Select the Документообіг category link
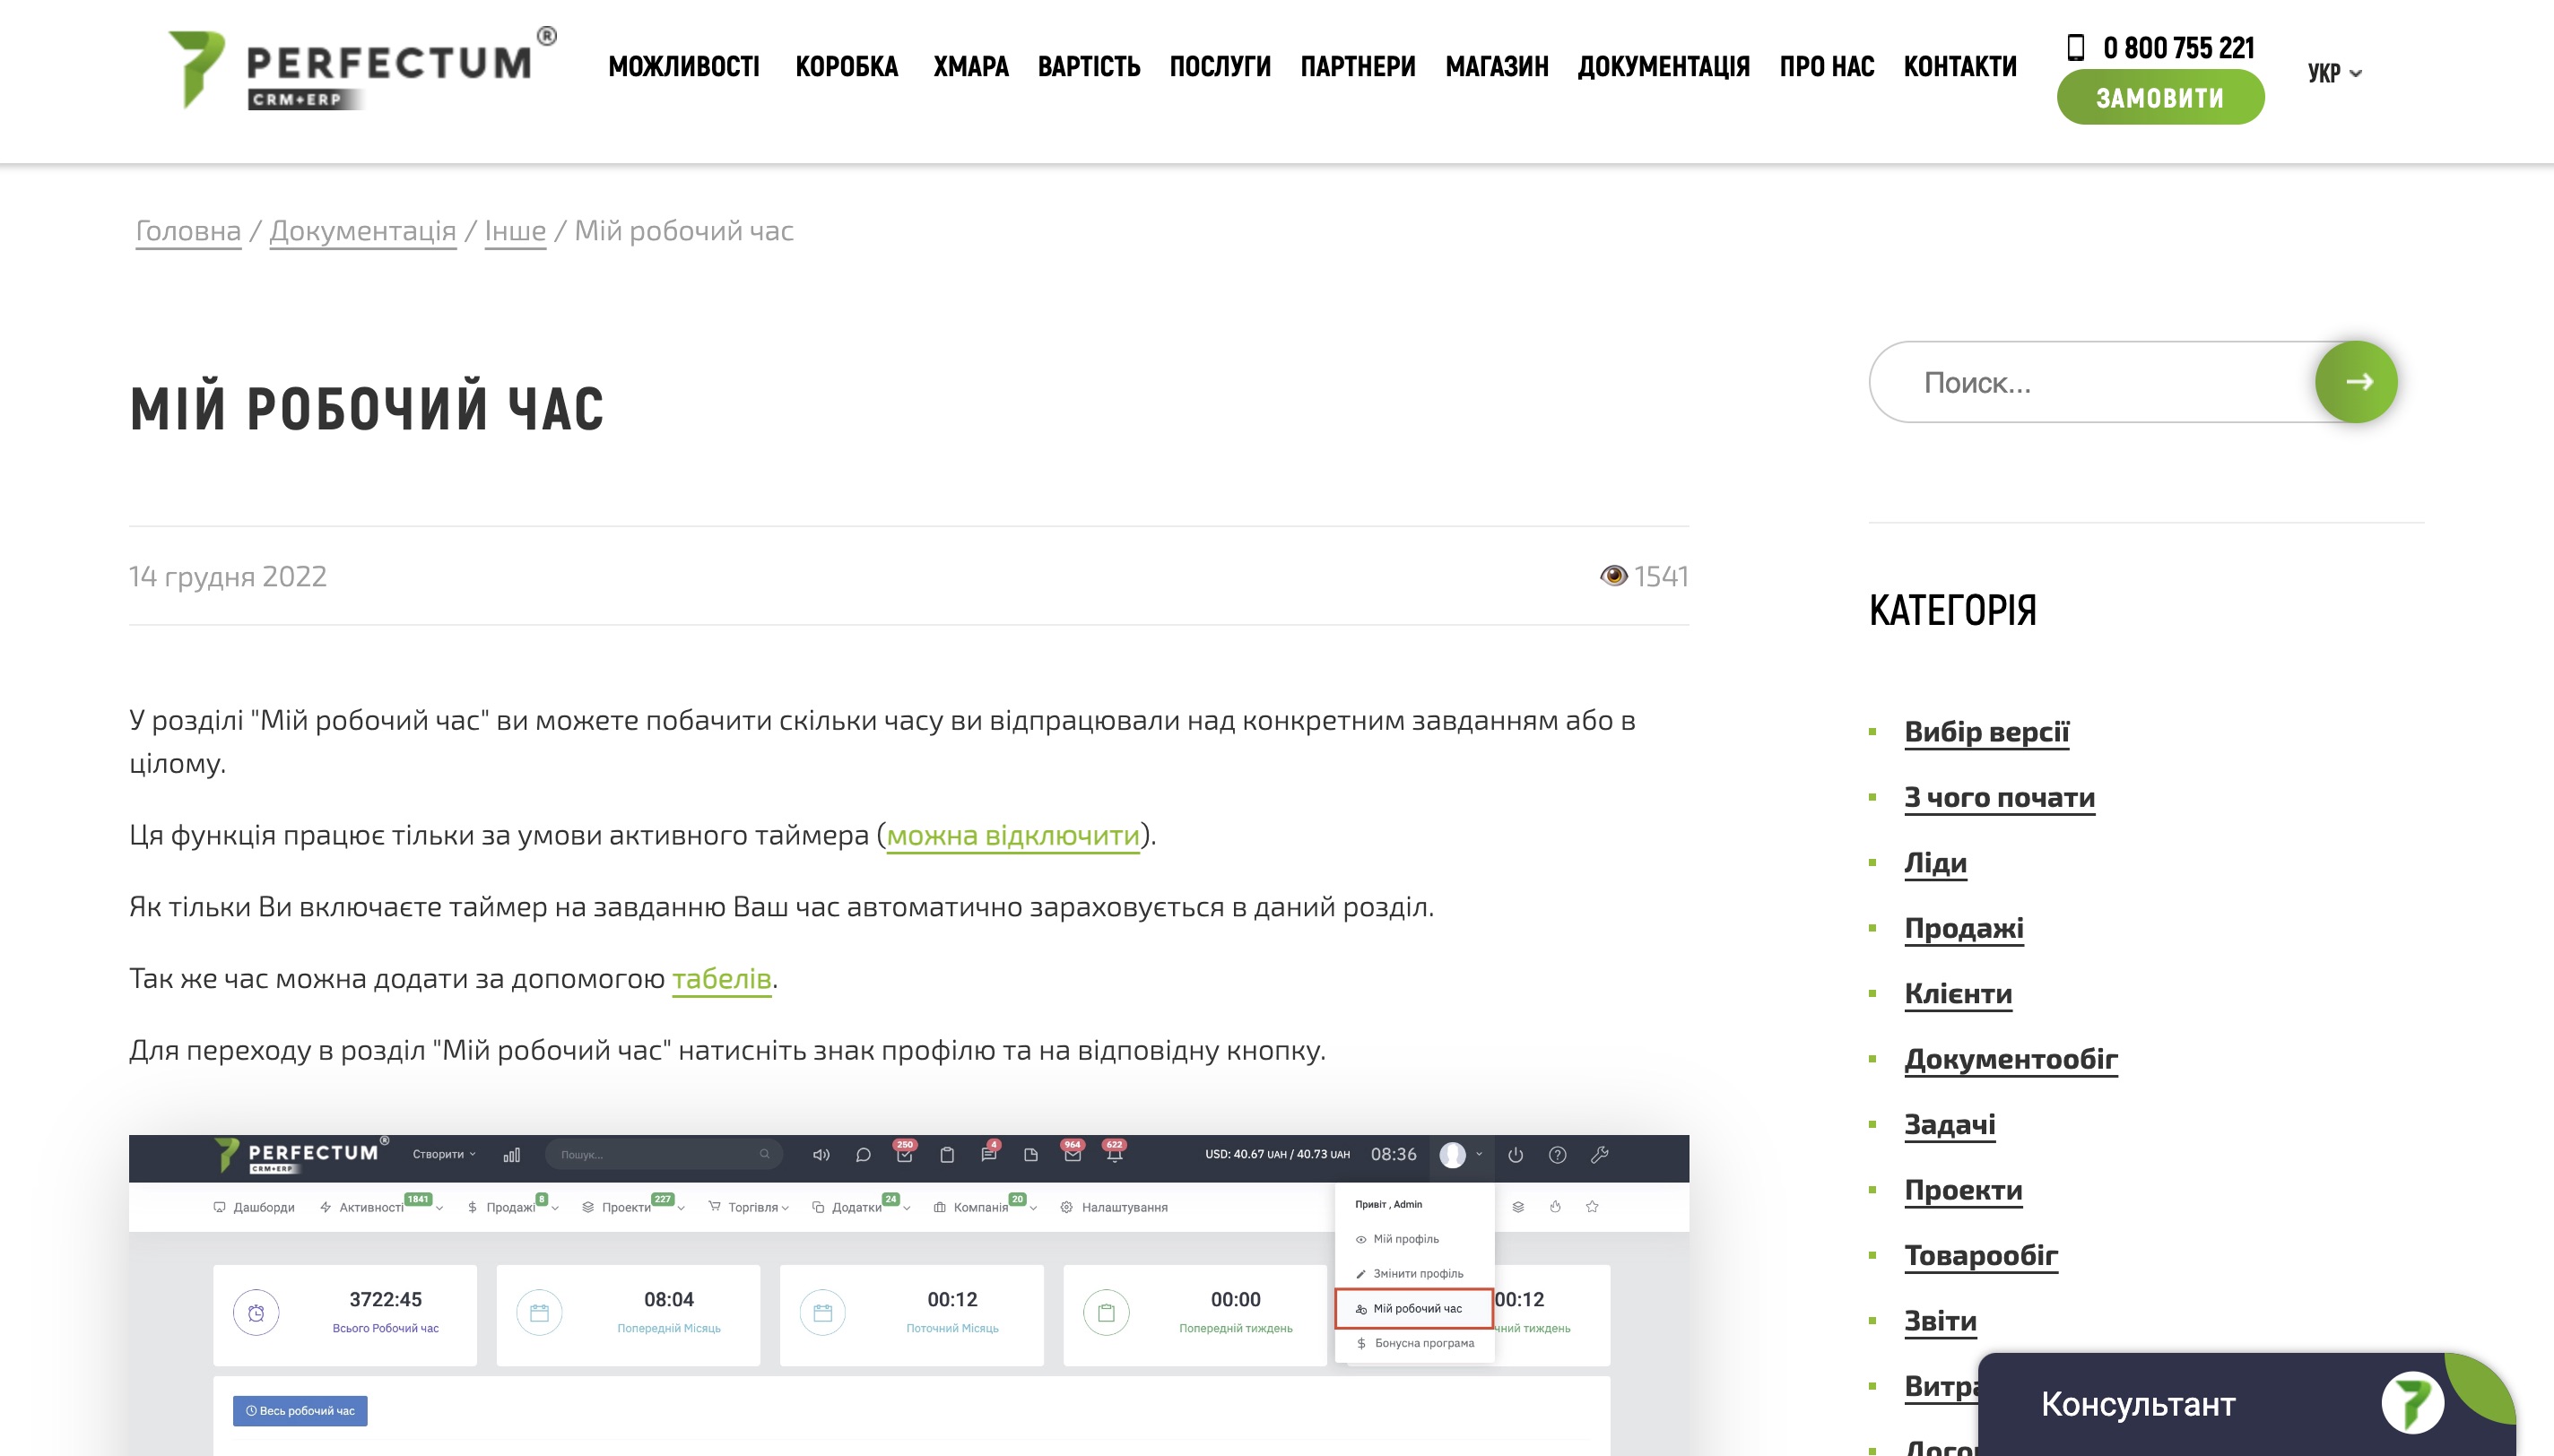Image resolution: width=2554 pixels, height=1456 pixels. point(2010,1058)
